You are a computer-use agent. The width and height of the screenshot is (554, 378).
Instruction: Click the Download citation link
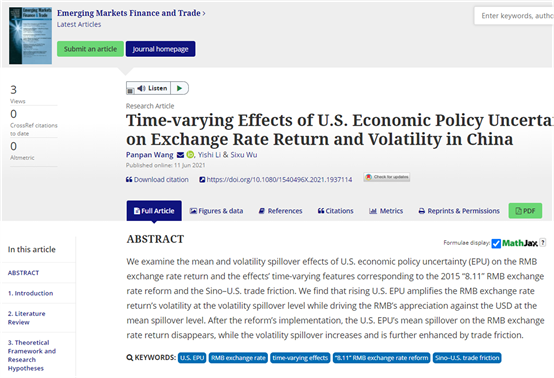[x=157, y=179]
